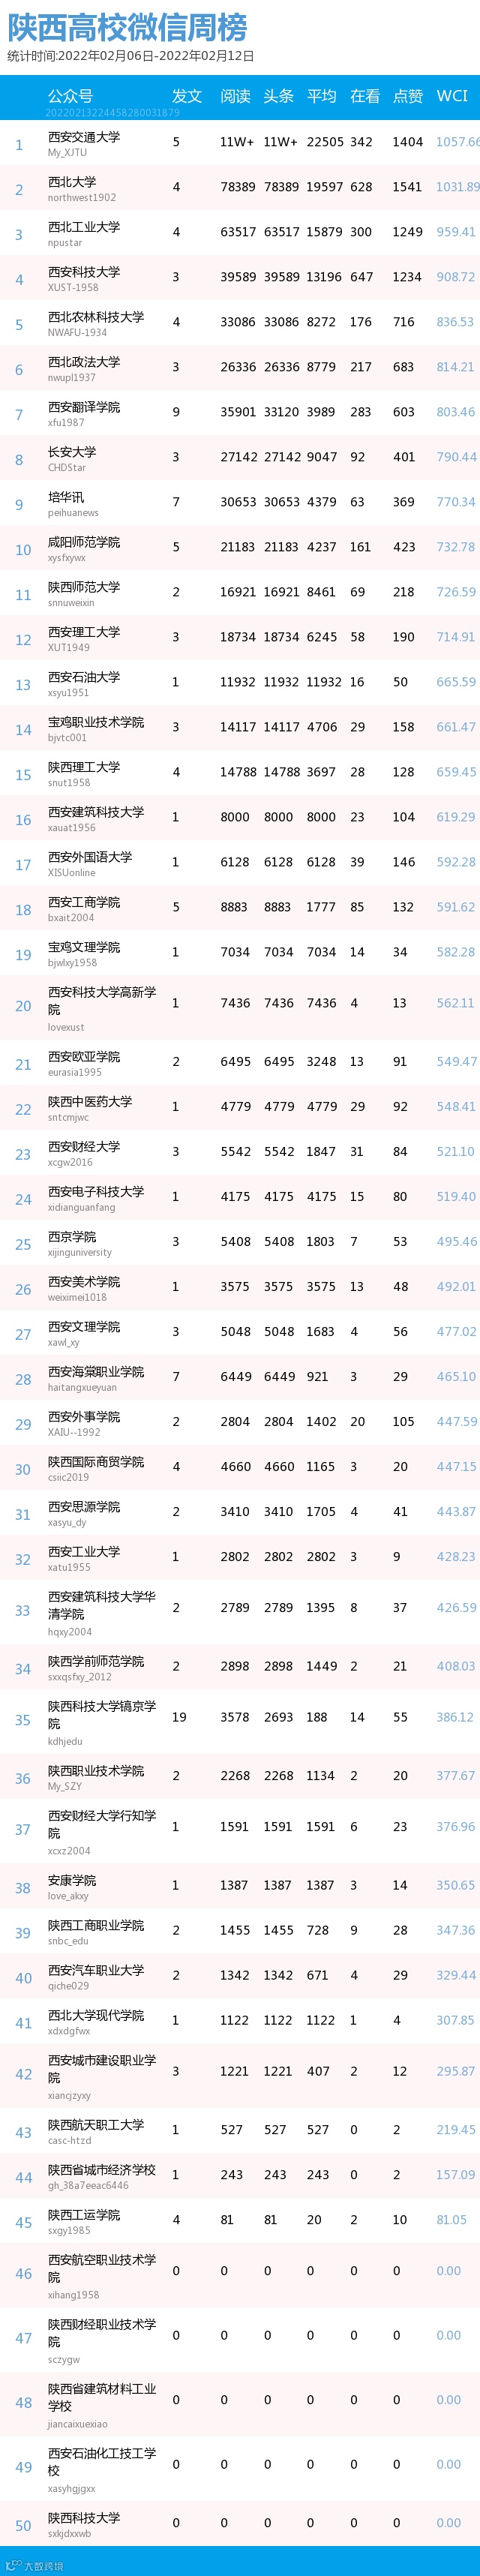Select 陕西工运学院 account name

click(x=84, y=2214)
